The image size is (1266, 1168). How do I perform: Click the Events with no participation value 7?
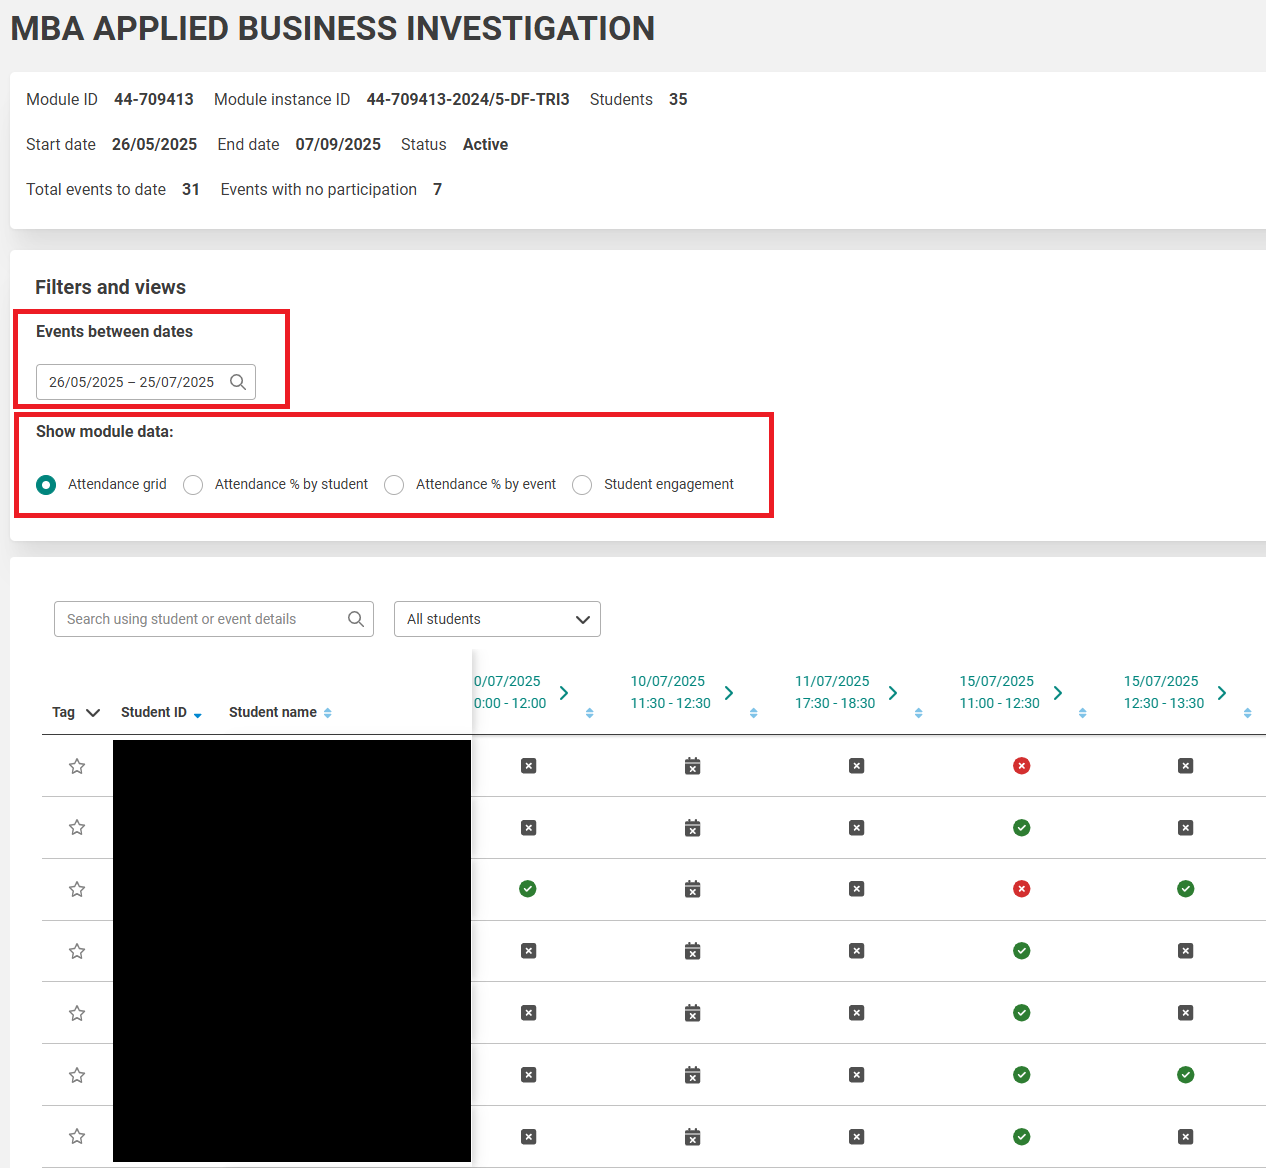click(x=437, y=189)
